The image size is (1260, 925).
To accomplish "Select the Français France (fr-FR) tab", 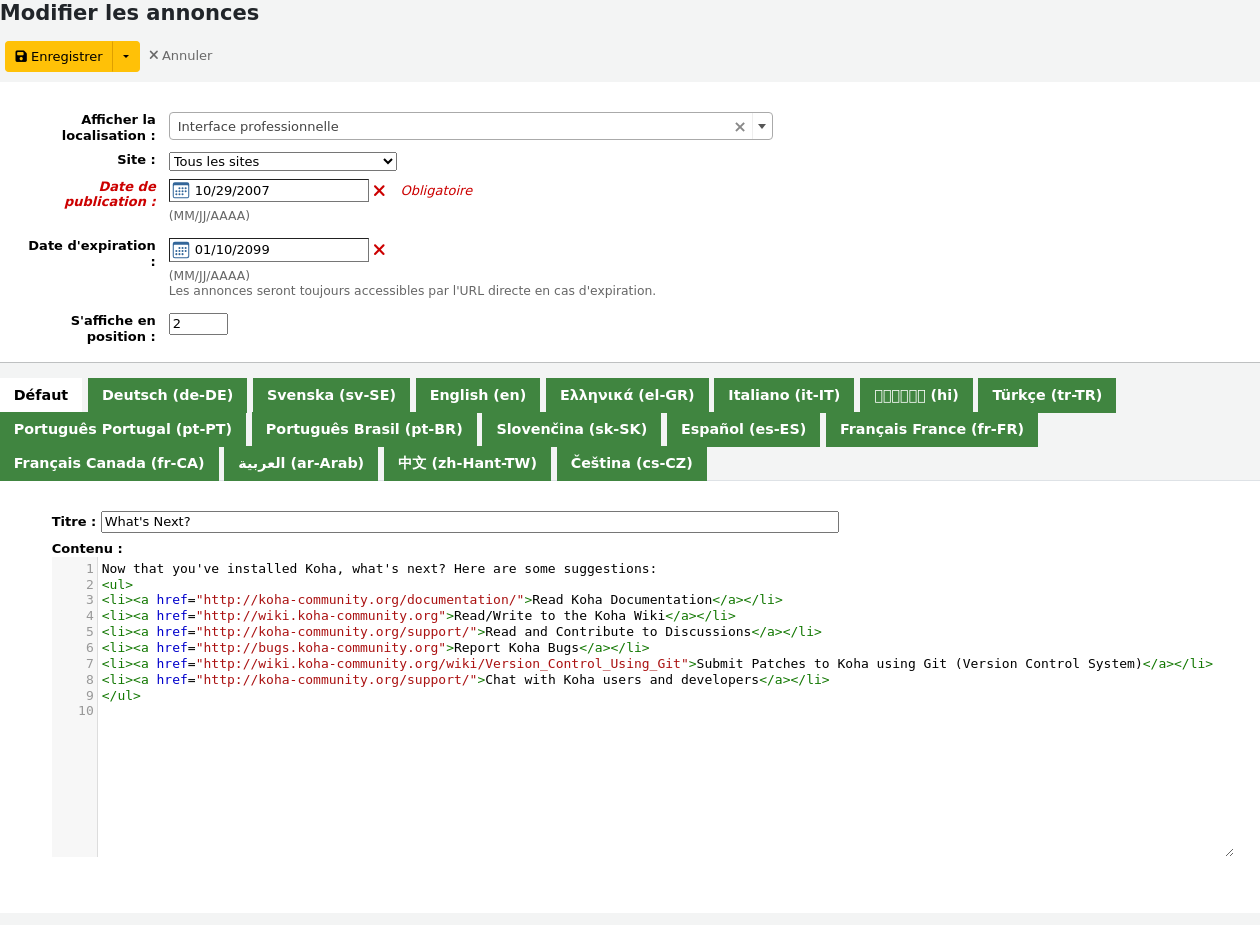I will tap(931, 429).
